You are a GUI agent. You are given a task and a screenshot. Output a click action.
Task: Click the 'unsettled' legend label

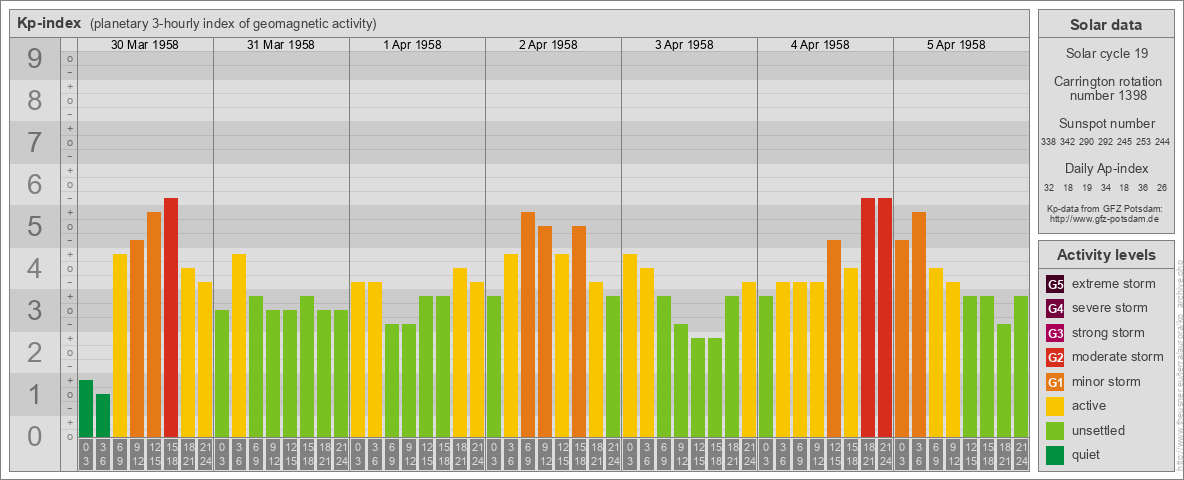pos(1099,430)
